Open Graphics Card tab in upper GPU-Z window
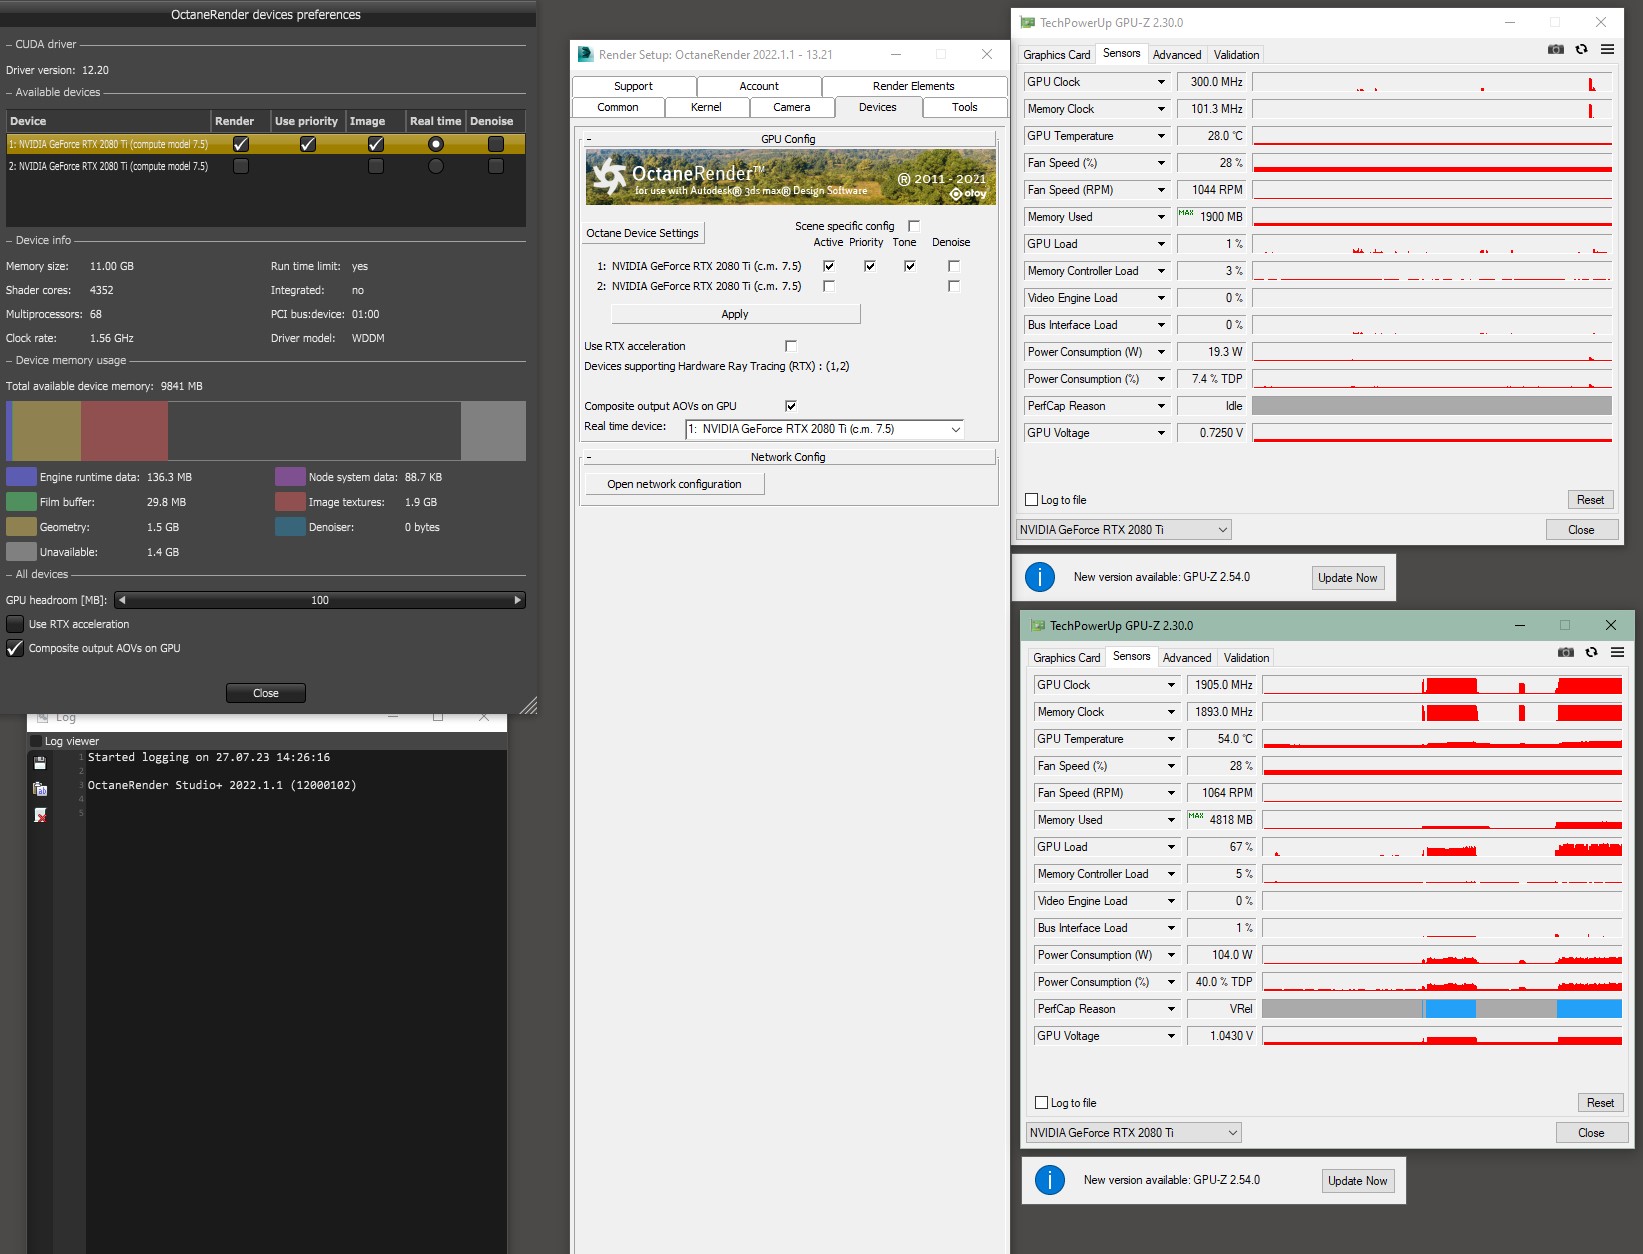This screenshot has width=1643, height=1254. click(x=1057, y=55)
